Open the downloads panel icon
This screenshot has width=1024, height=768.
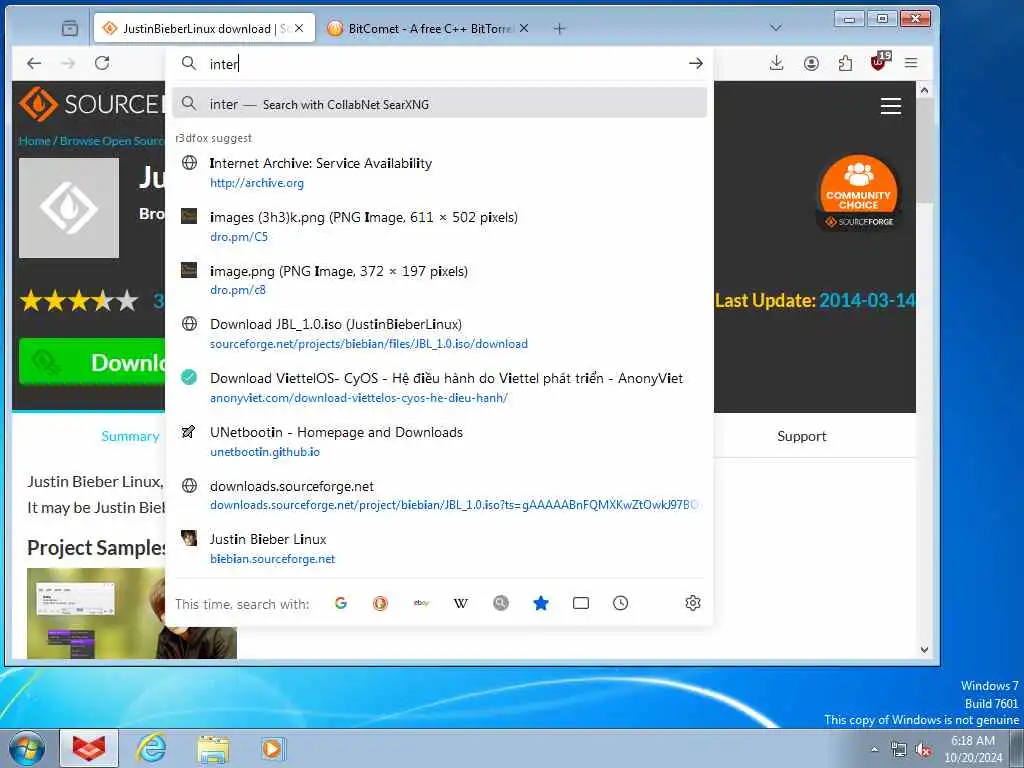[776, 63]
